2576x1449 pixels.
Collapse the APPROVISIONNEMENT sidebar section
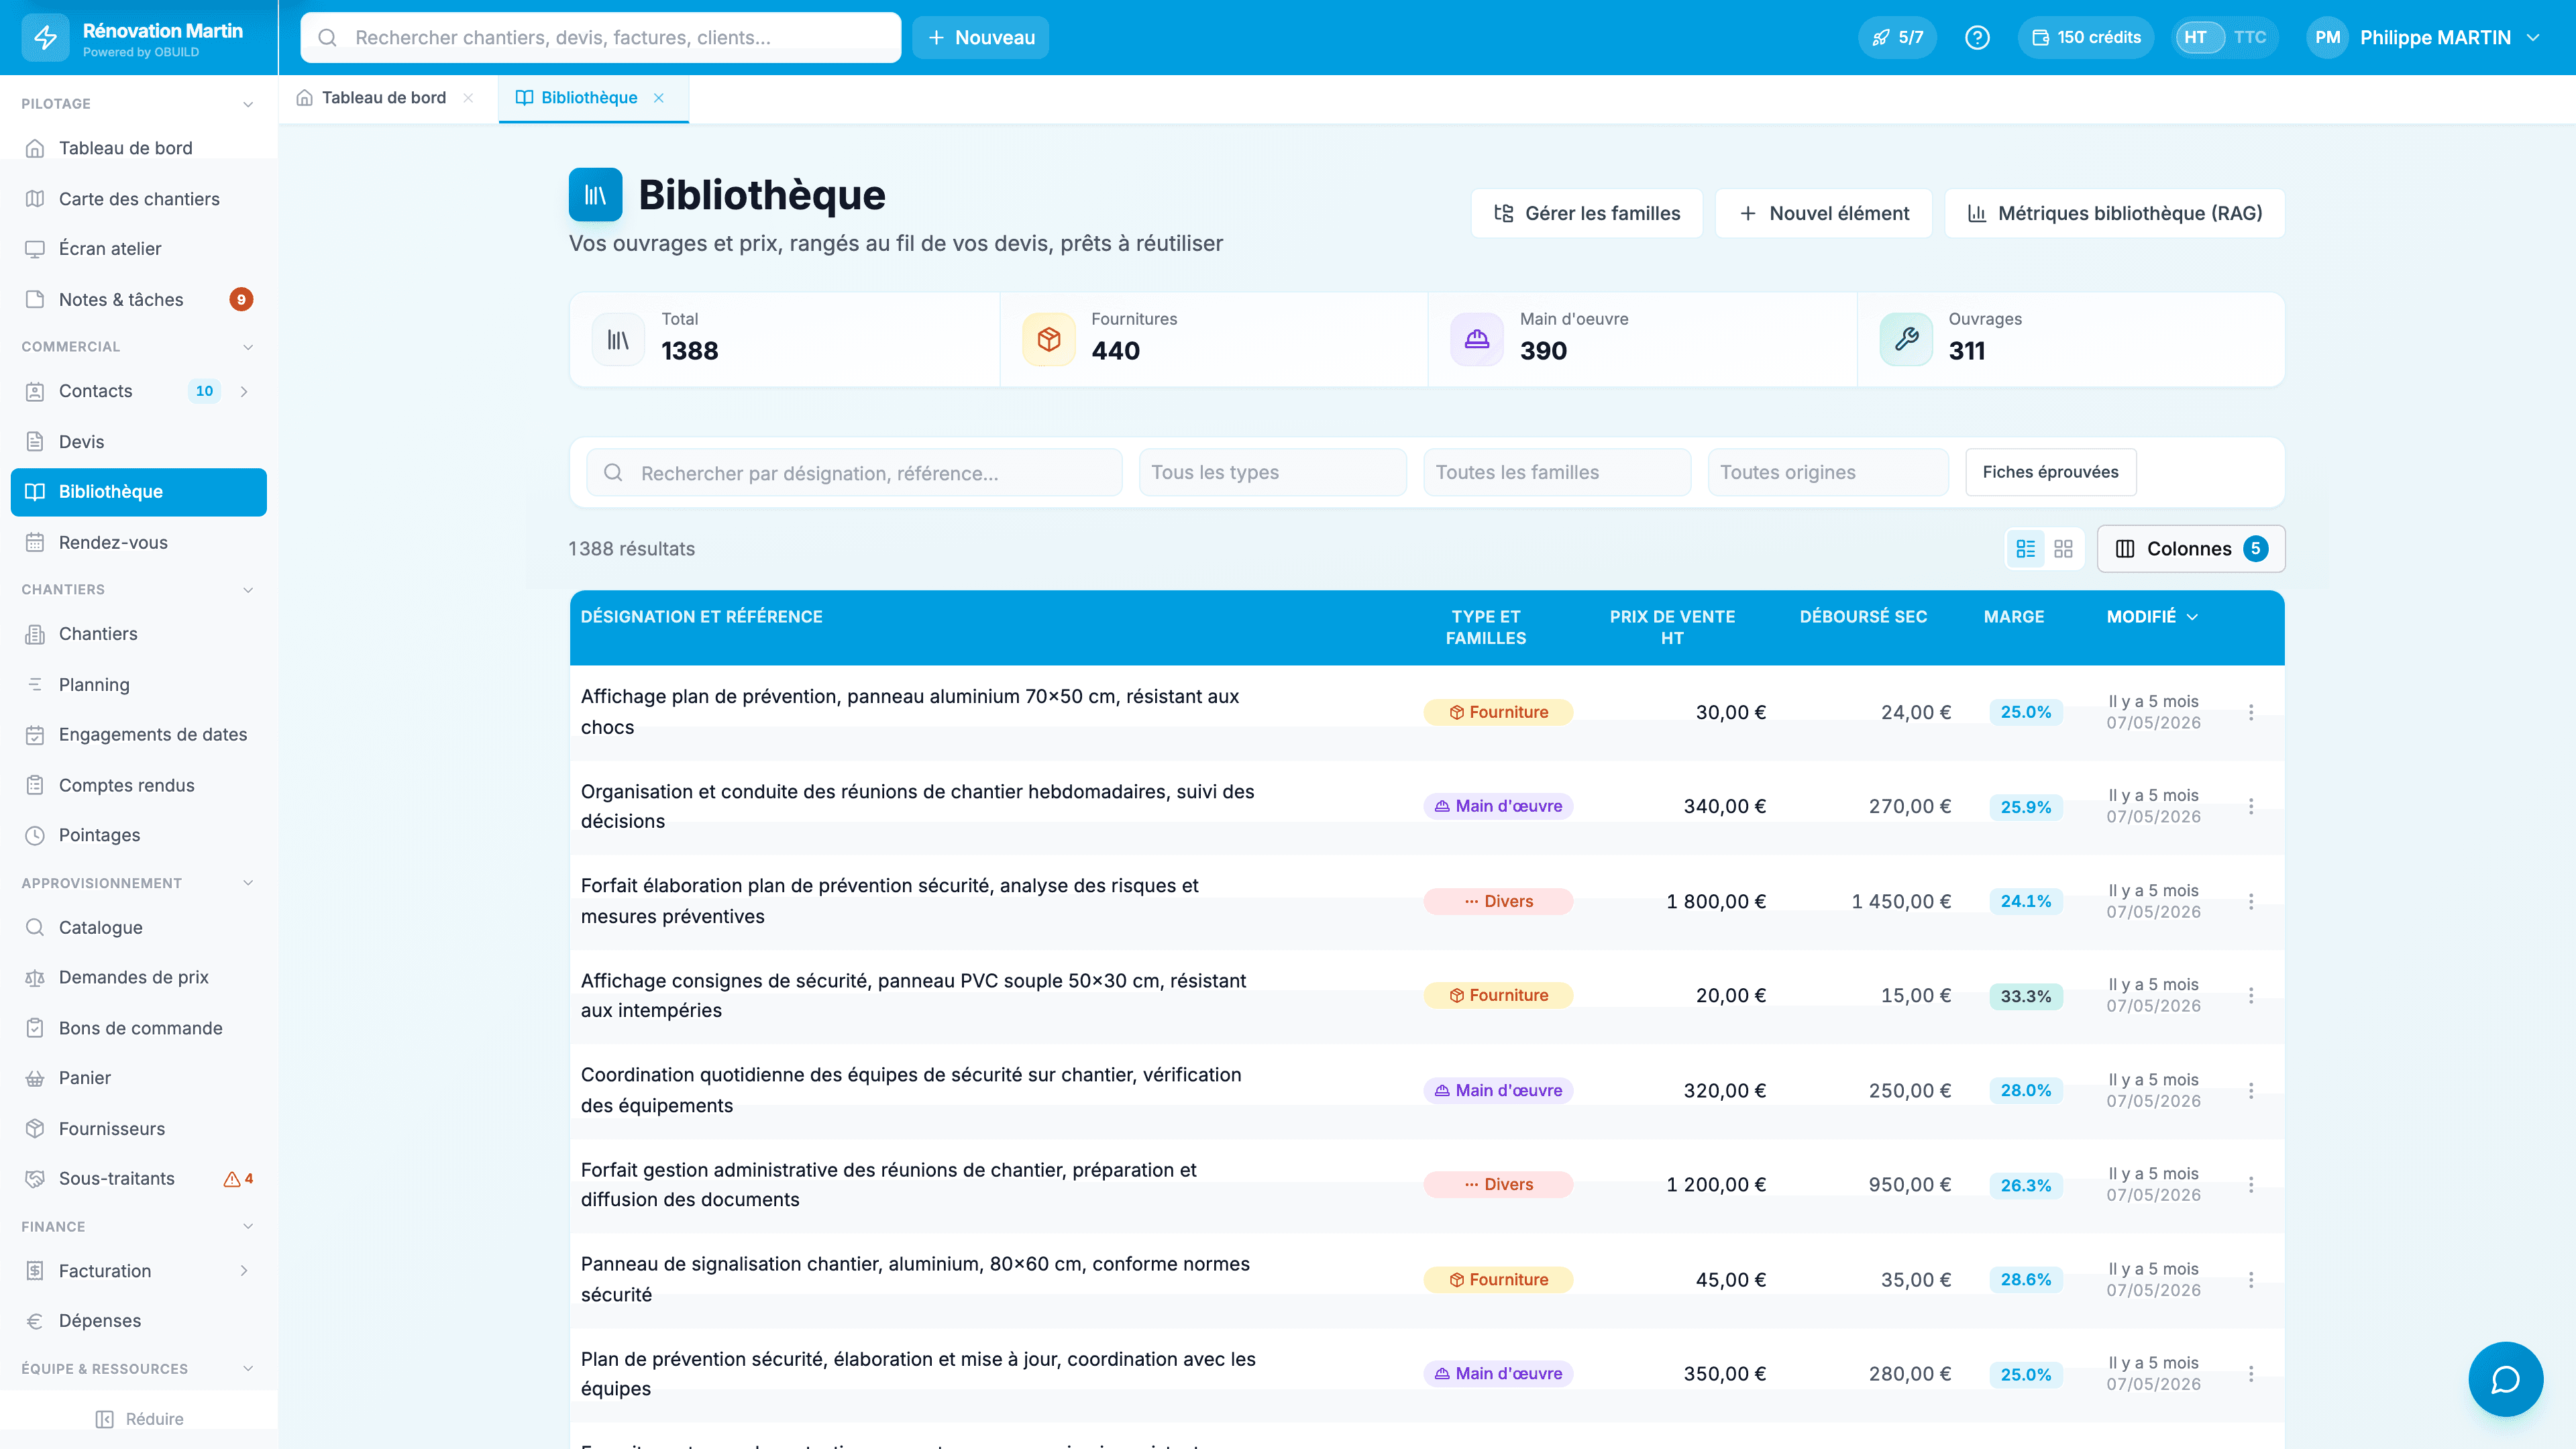pyautogui.click(x=248, y=883)
